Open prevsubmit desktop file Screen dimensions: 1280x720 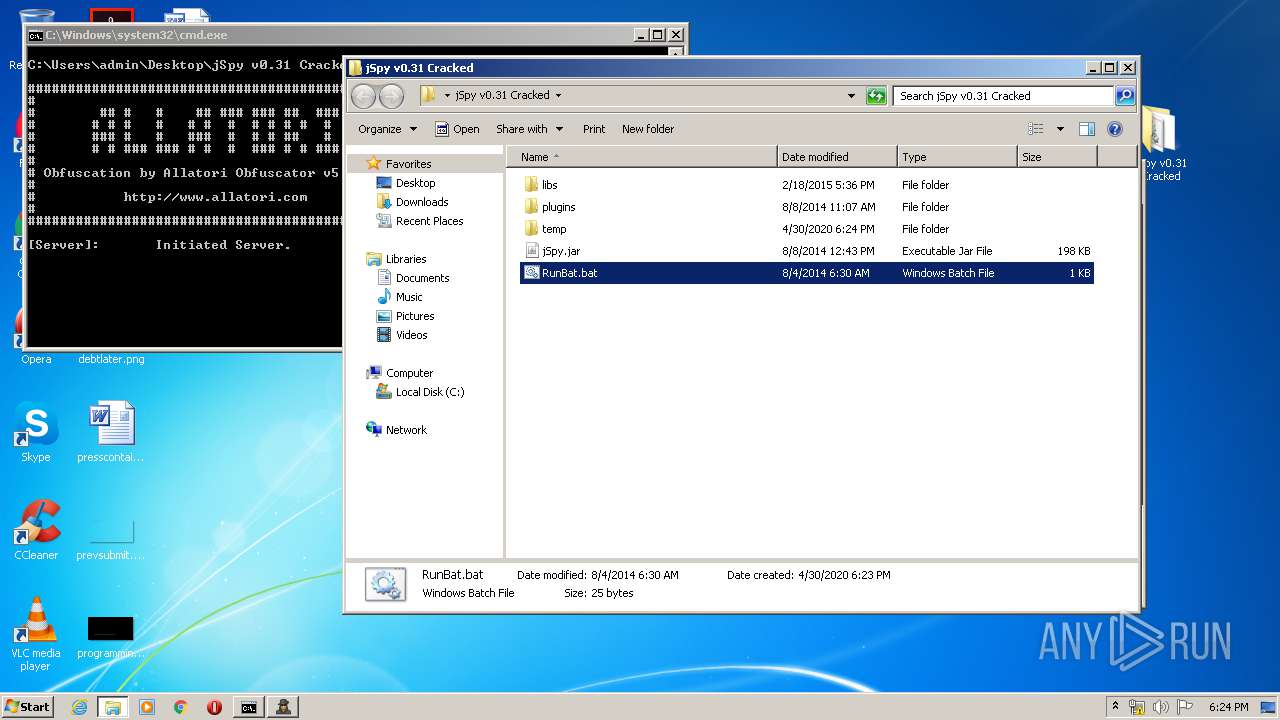click(111, 540)
